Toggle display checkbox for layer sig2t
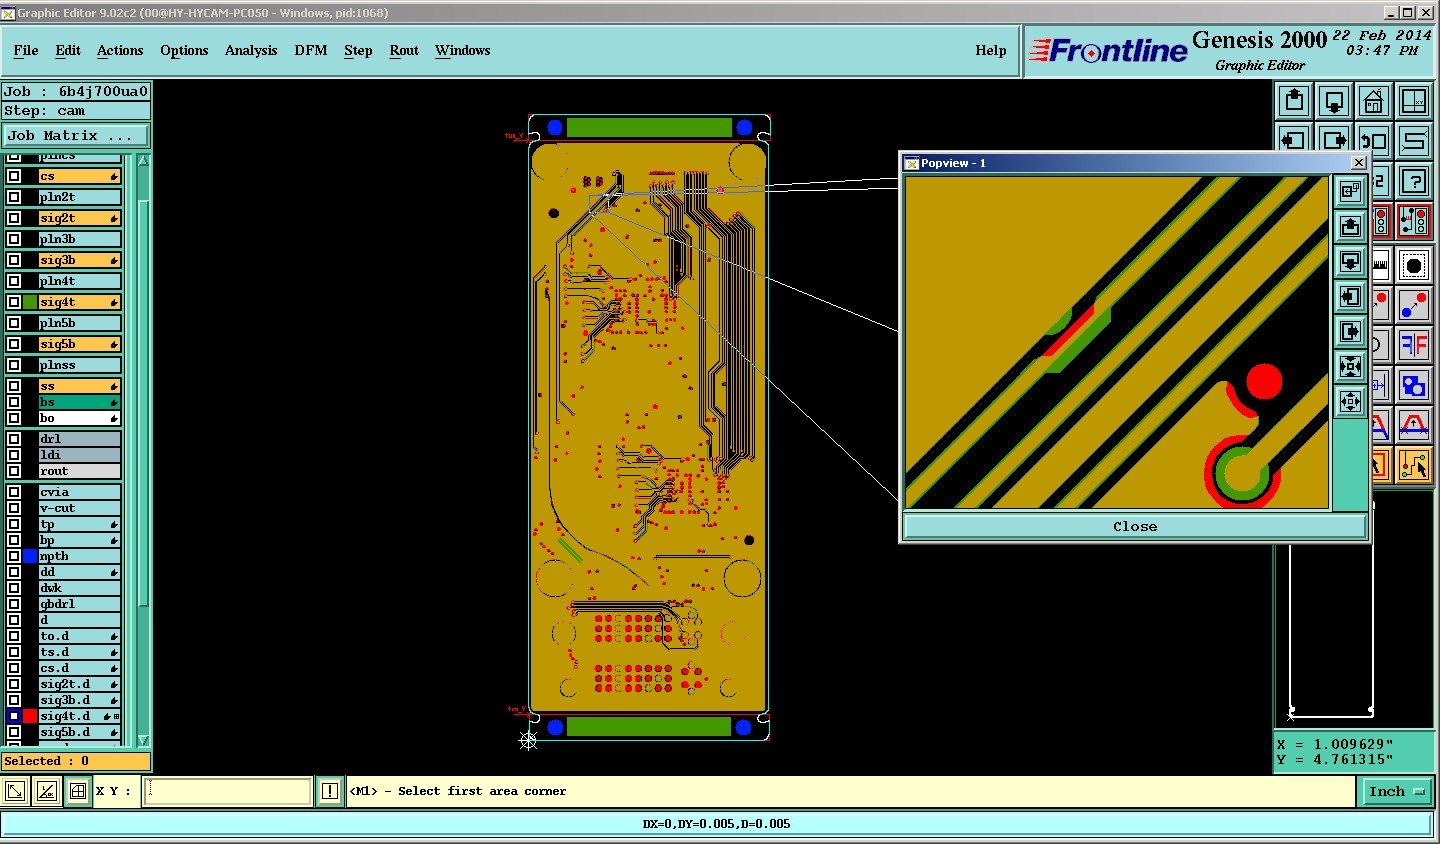 pyautogui.click(x=14, y=218)
